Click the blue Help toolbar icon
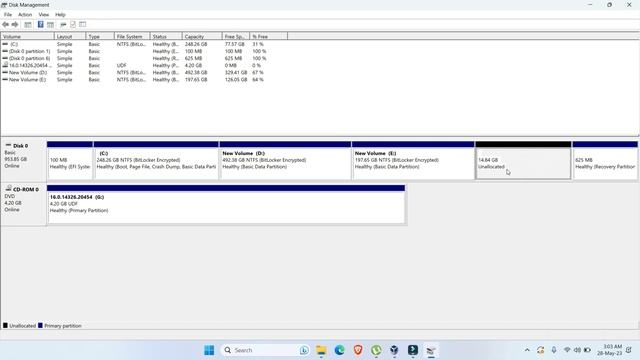Screen dimensions: 640x360 click(x=40, y=24)
